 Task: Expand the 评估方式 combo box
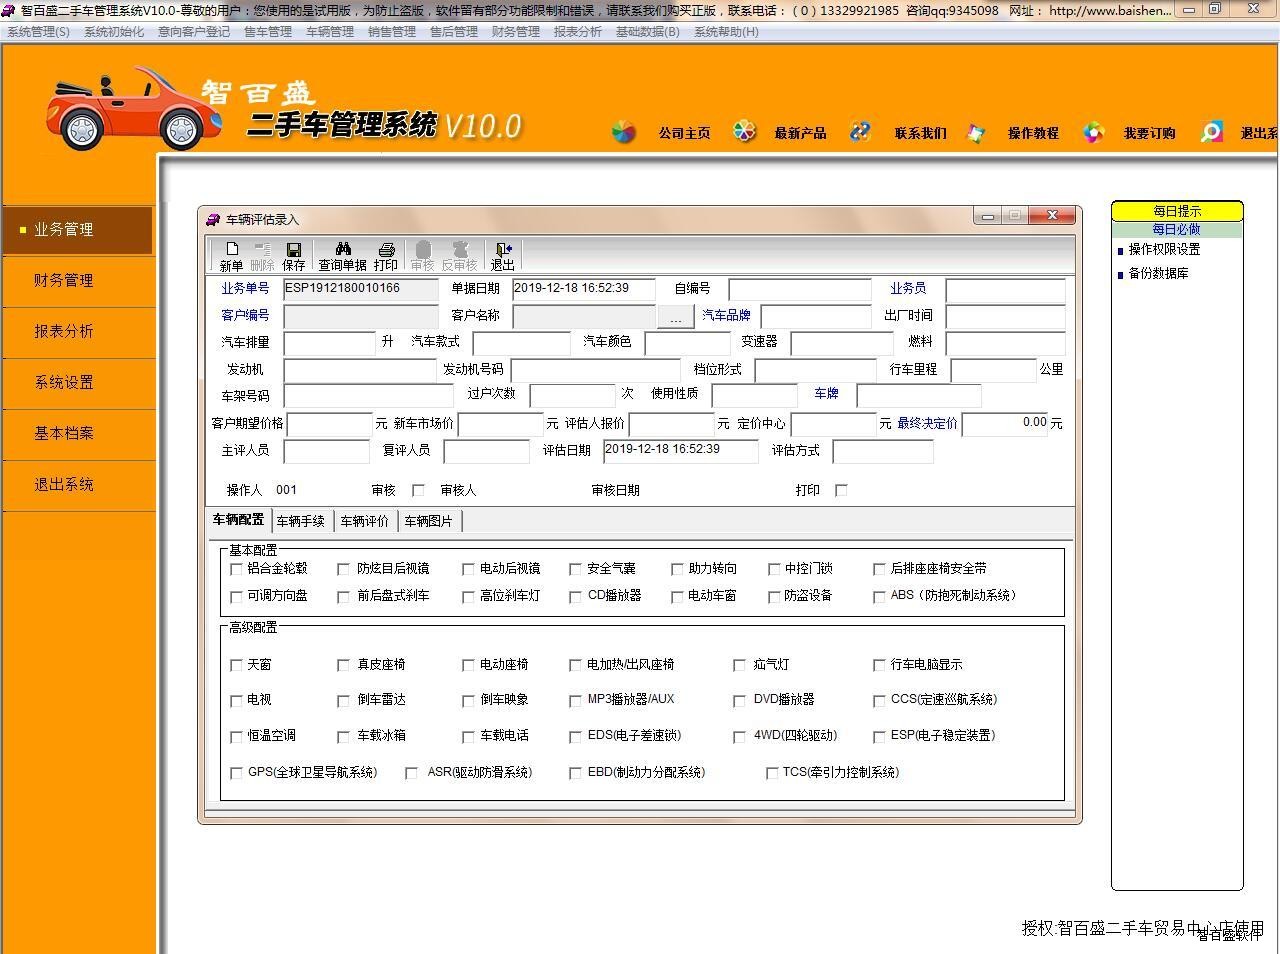pos(882,451)
